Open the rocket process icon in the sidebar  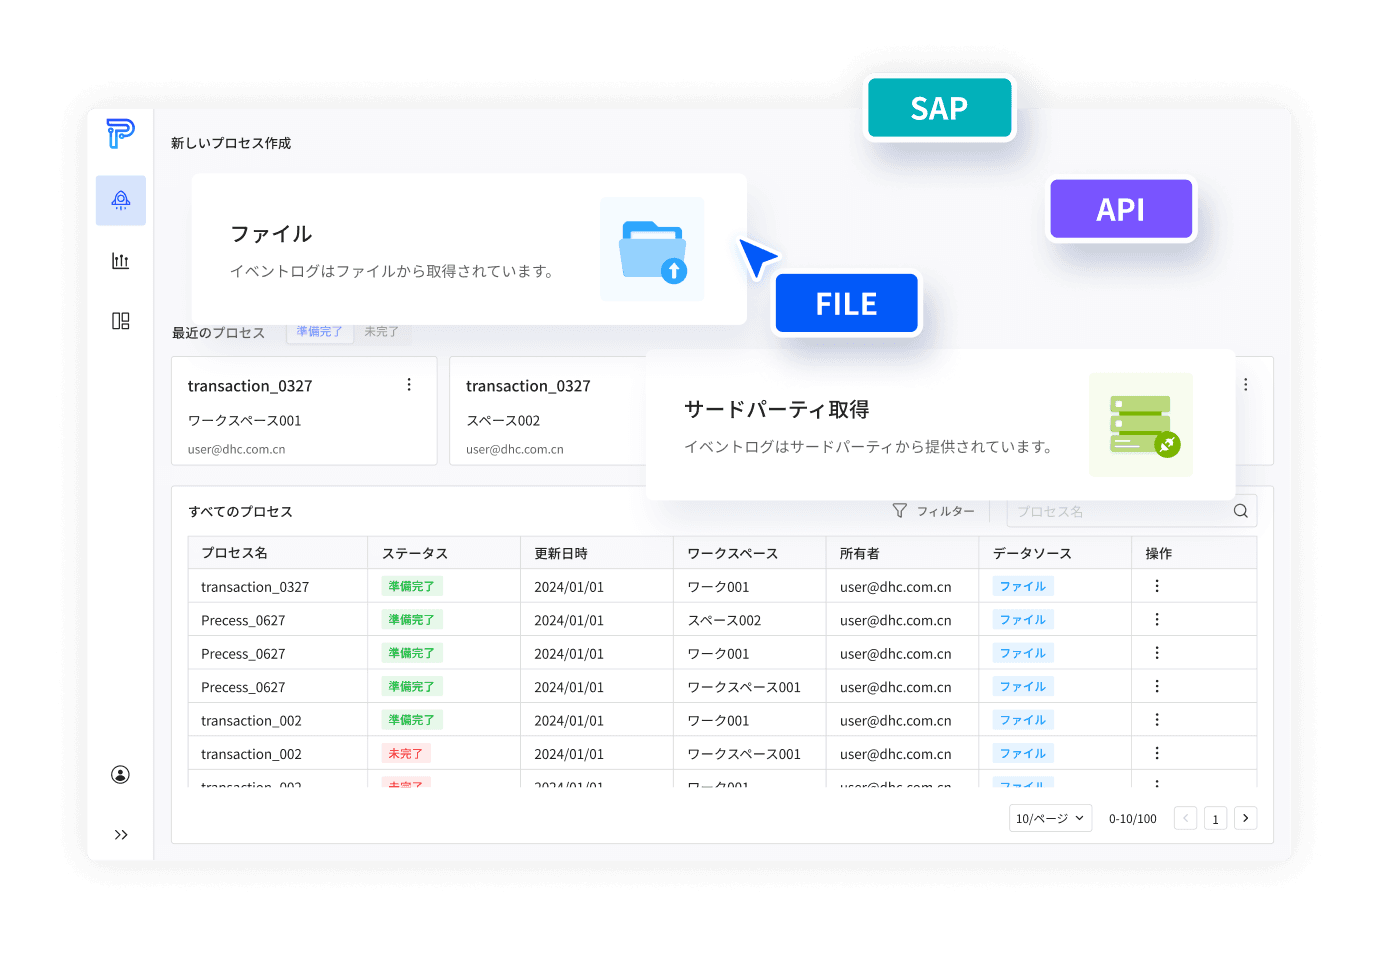pos(121,200)
